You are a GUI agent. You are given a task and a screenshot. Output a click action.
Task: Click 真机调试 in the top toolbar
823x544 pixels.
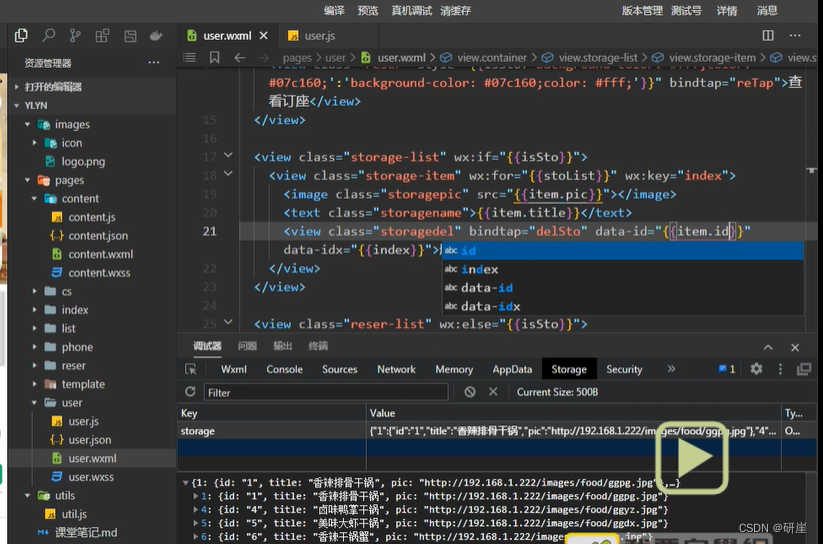tap(412, 11)
